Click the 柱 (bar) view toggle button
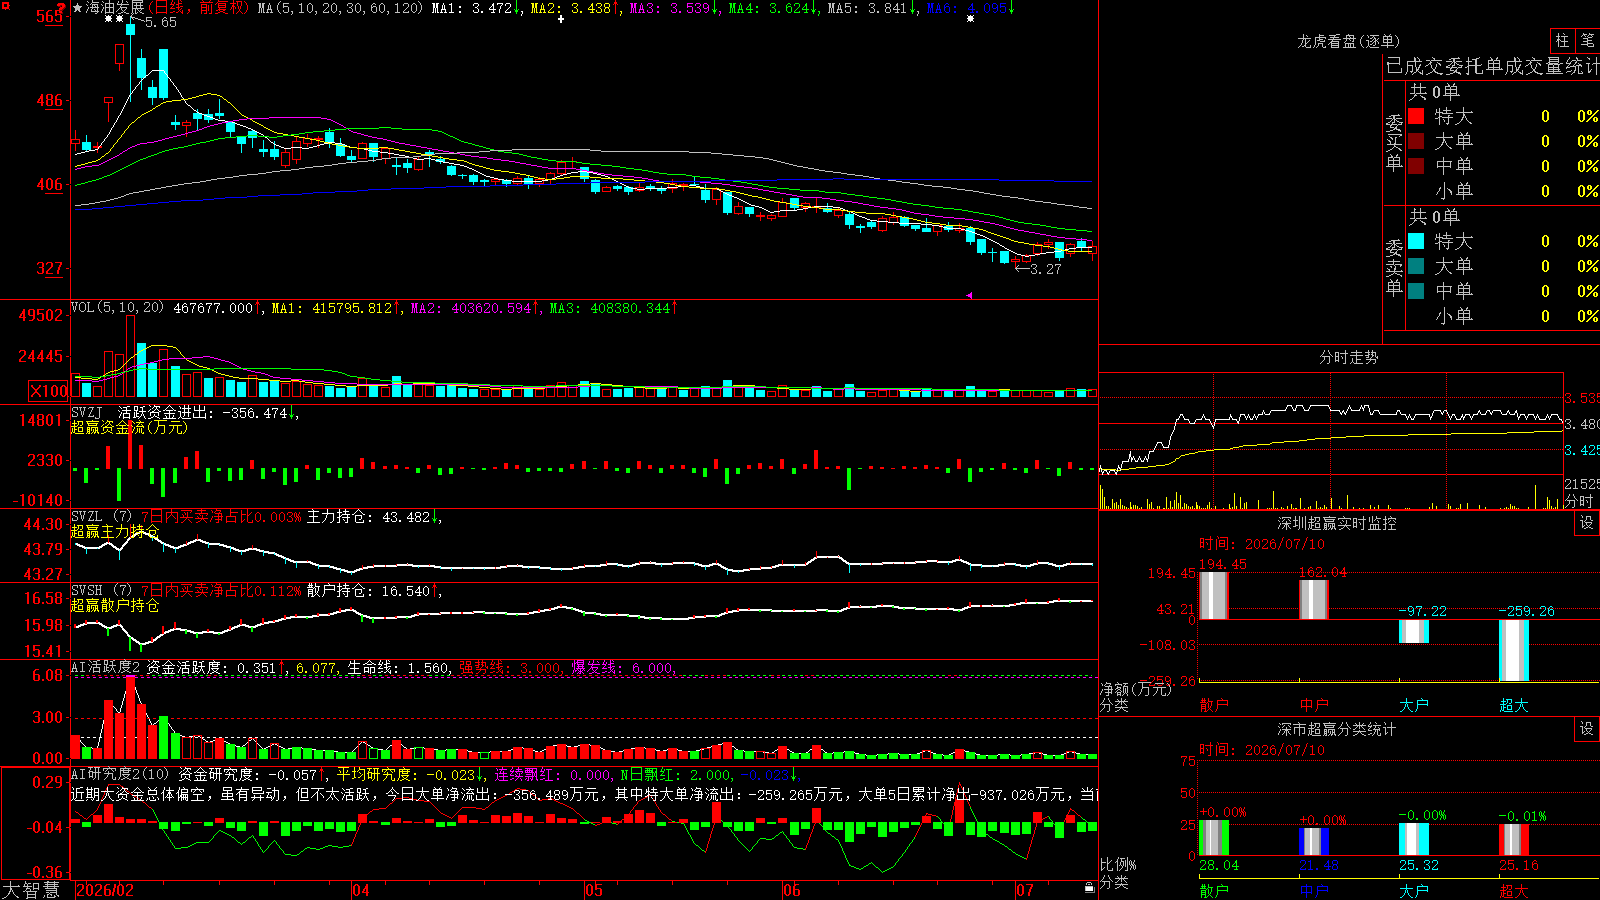Screen dimensions: 1600x900 tap(1562, 40)
